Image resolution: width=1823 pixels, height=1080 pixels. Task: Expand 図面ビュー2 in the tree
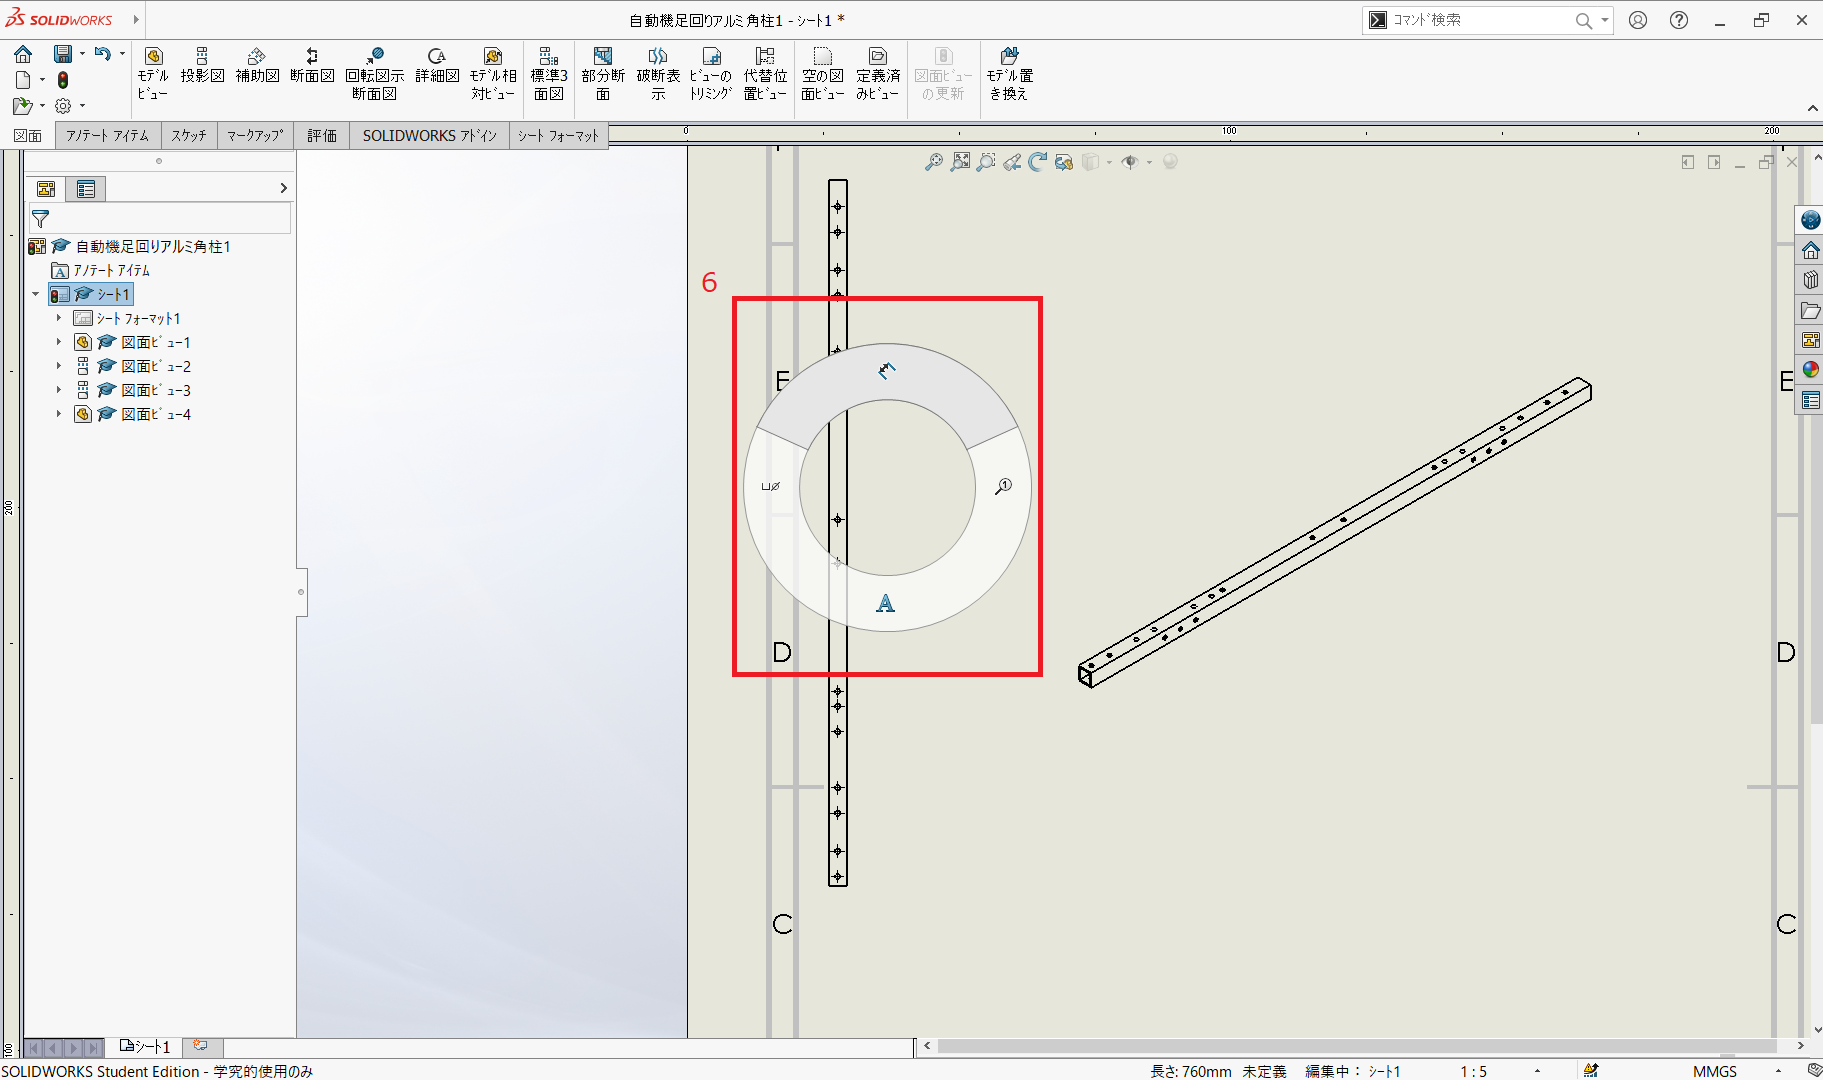(x=59, y=366)
